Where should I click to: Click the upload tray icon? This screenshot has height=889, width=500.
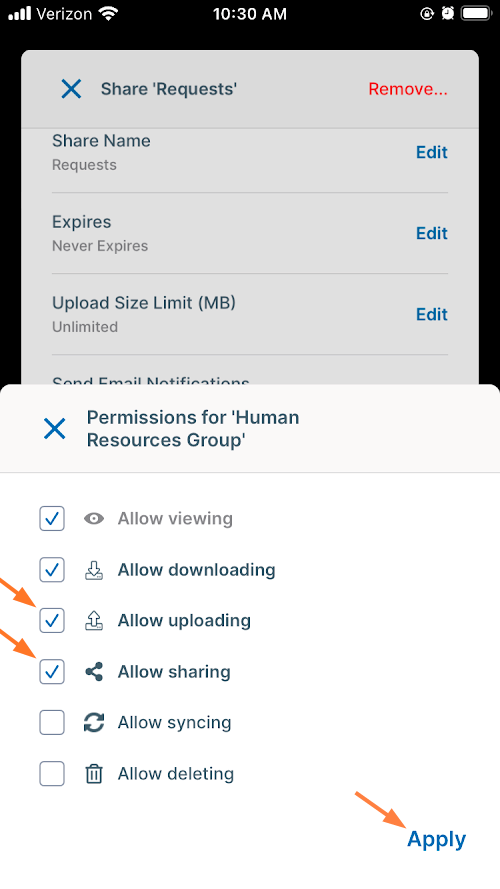coord(94,621)
